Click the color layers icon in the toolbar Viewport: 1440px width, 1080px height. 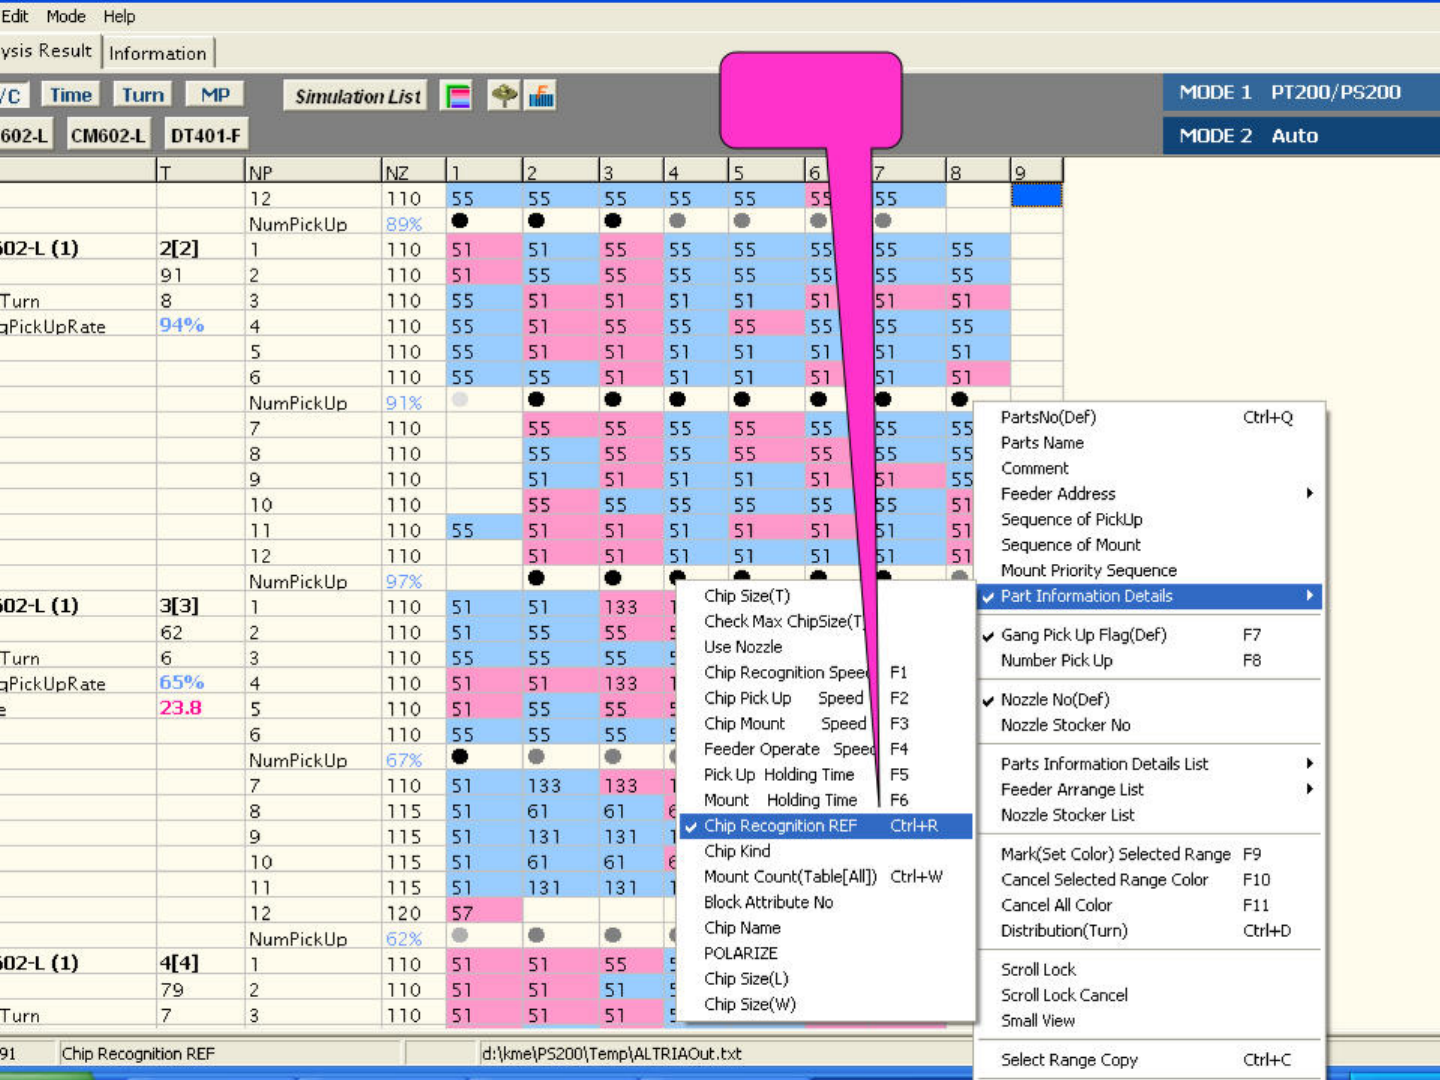tap(457, 96)
